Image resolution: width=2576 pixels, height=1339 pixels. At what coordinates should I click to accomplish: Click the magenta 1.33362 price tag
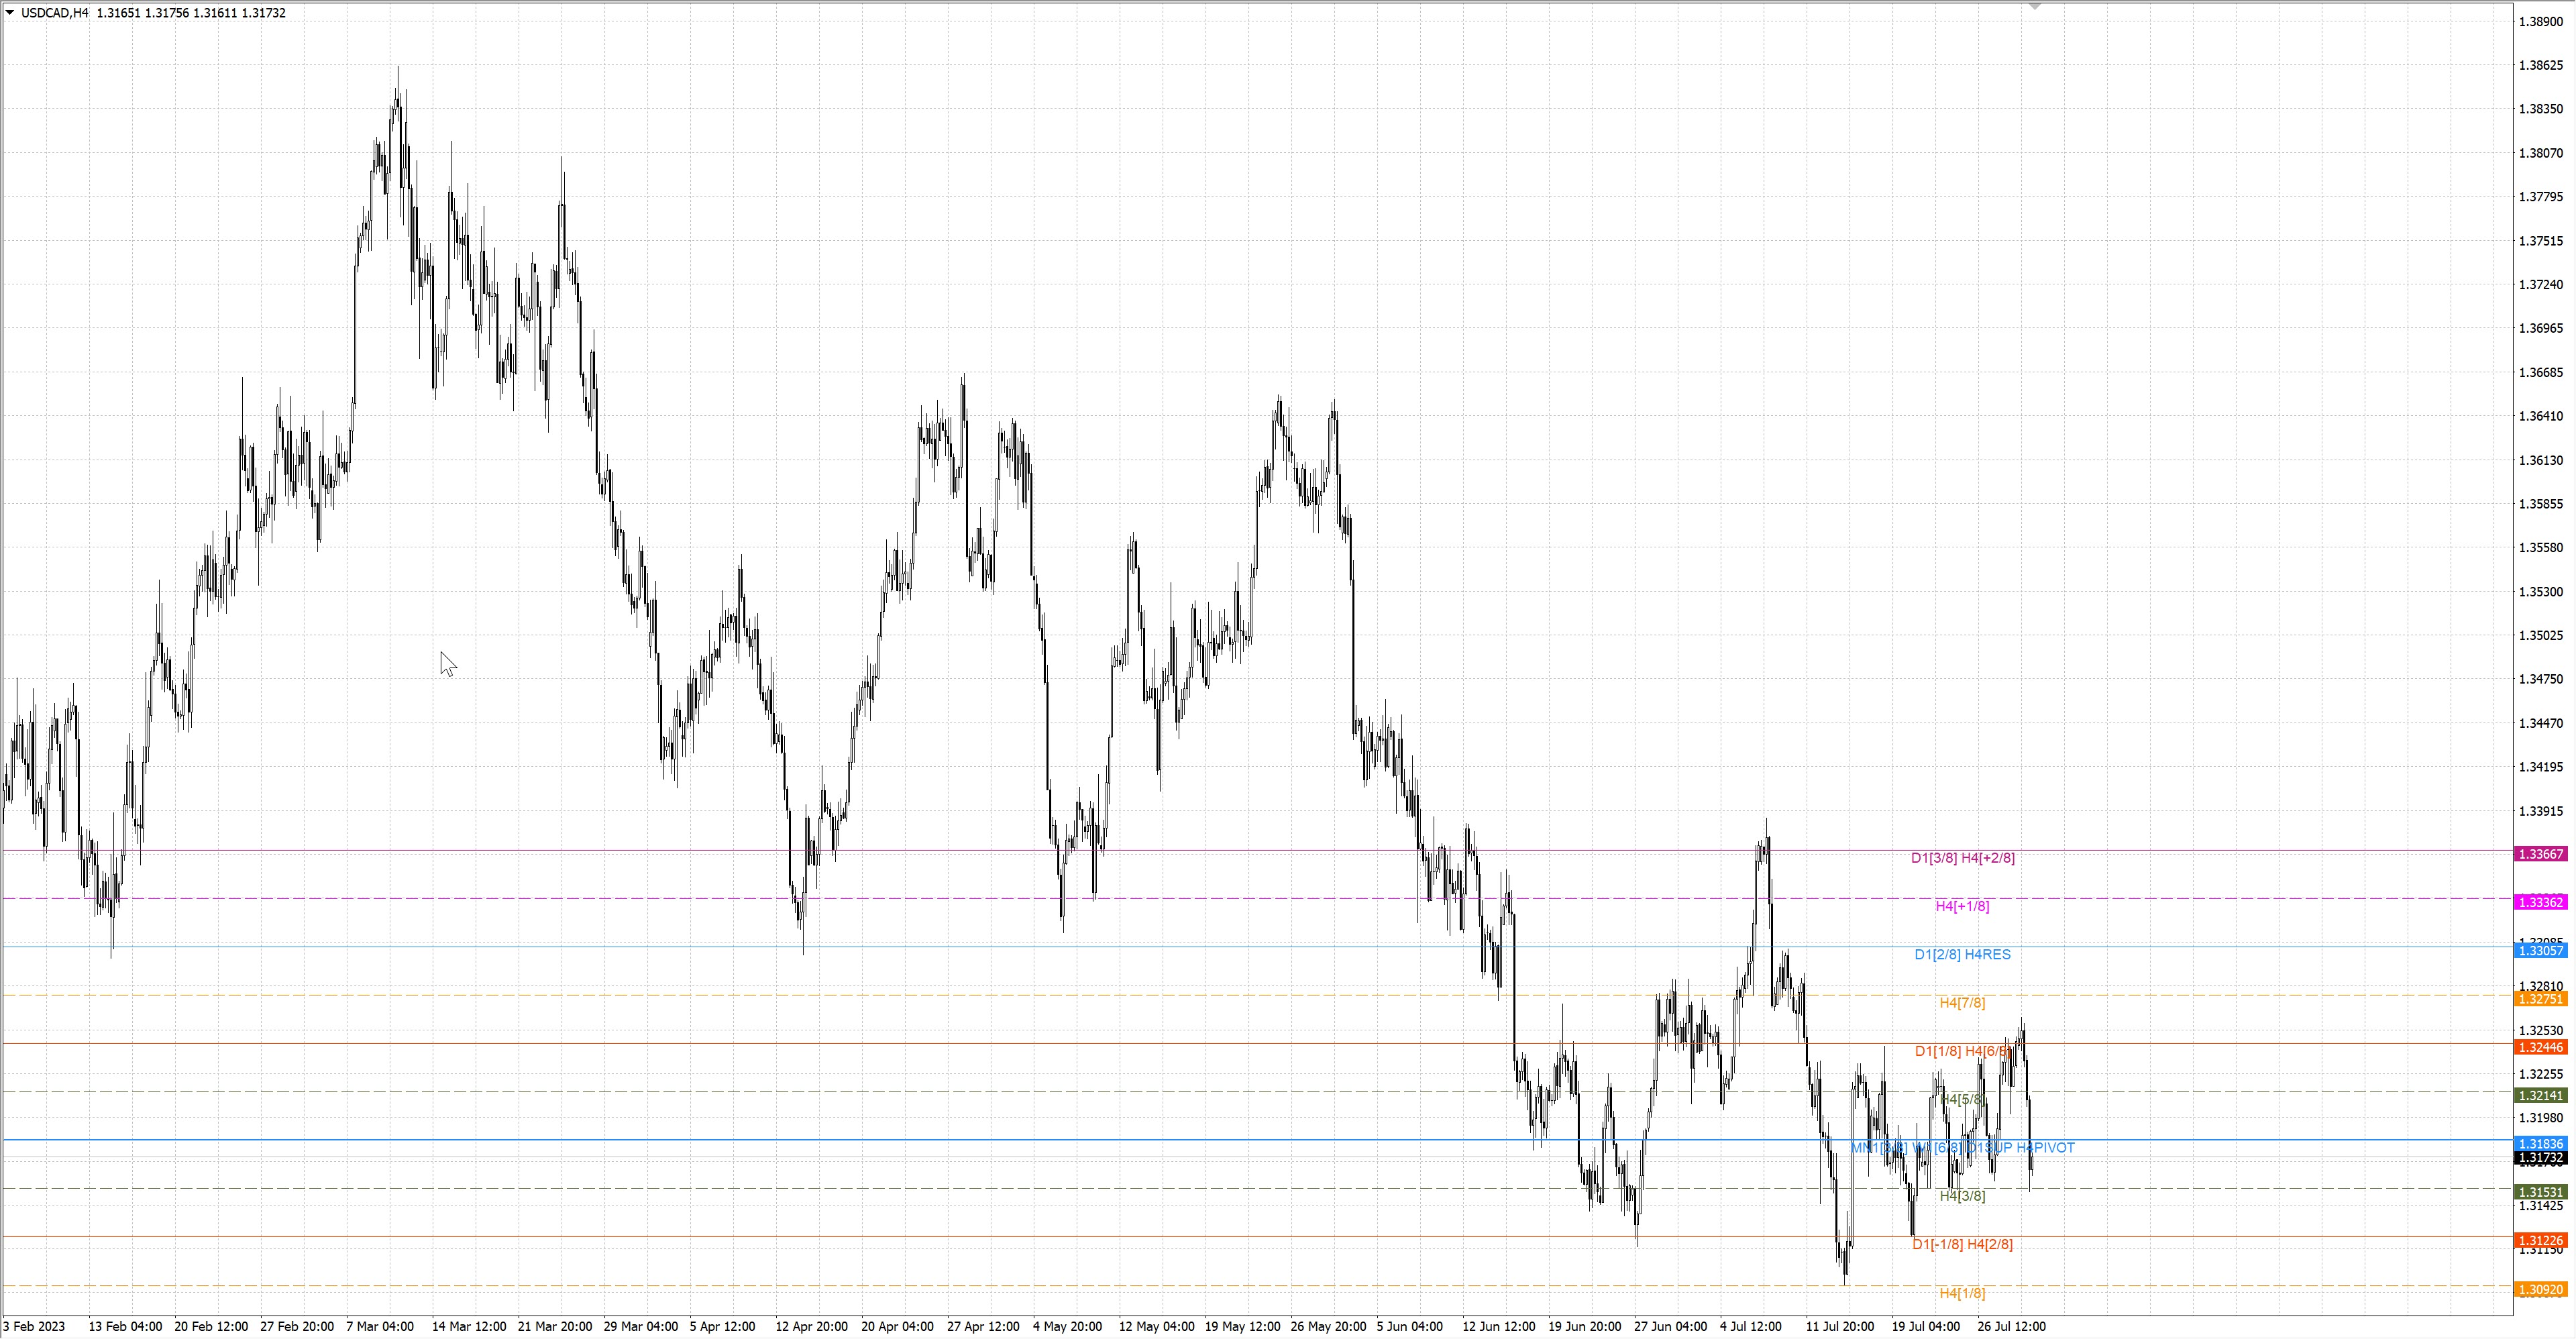coord(2540,902)
